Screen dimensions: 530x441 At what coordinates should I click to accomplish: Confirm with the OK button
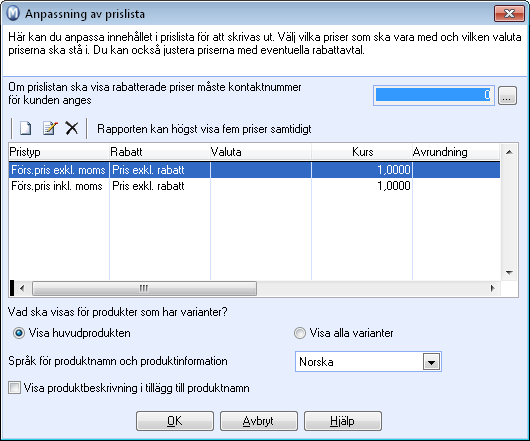pos(175,421)
